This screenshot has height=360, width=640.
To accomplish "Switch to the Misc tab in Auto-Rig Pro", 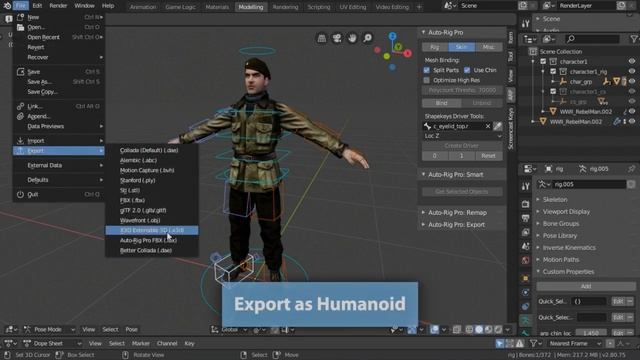I will click(489, 47).
